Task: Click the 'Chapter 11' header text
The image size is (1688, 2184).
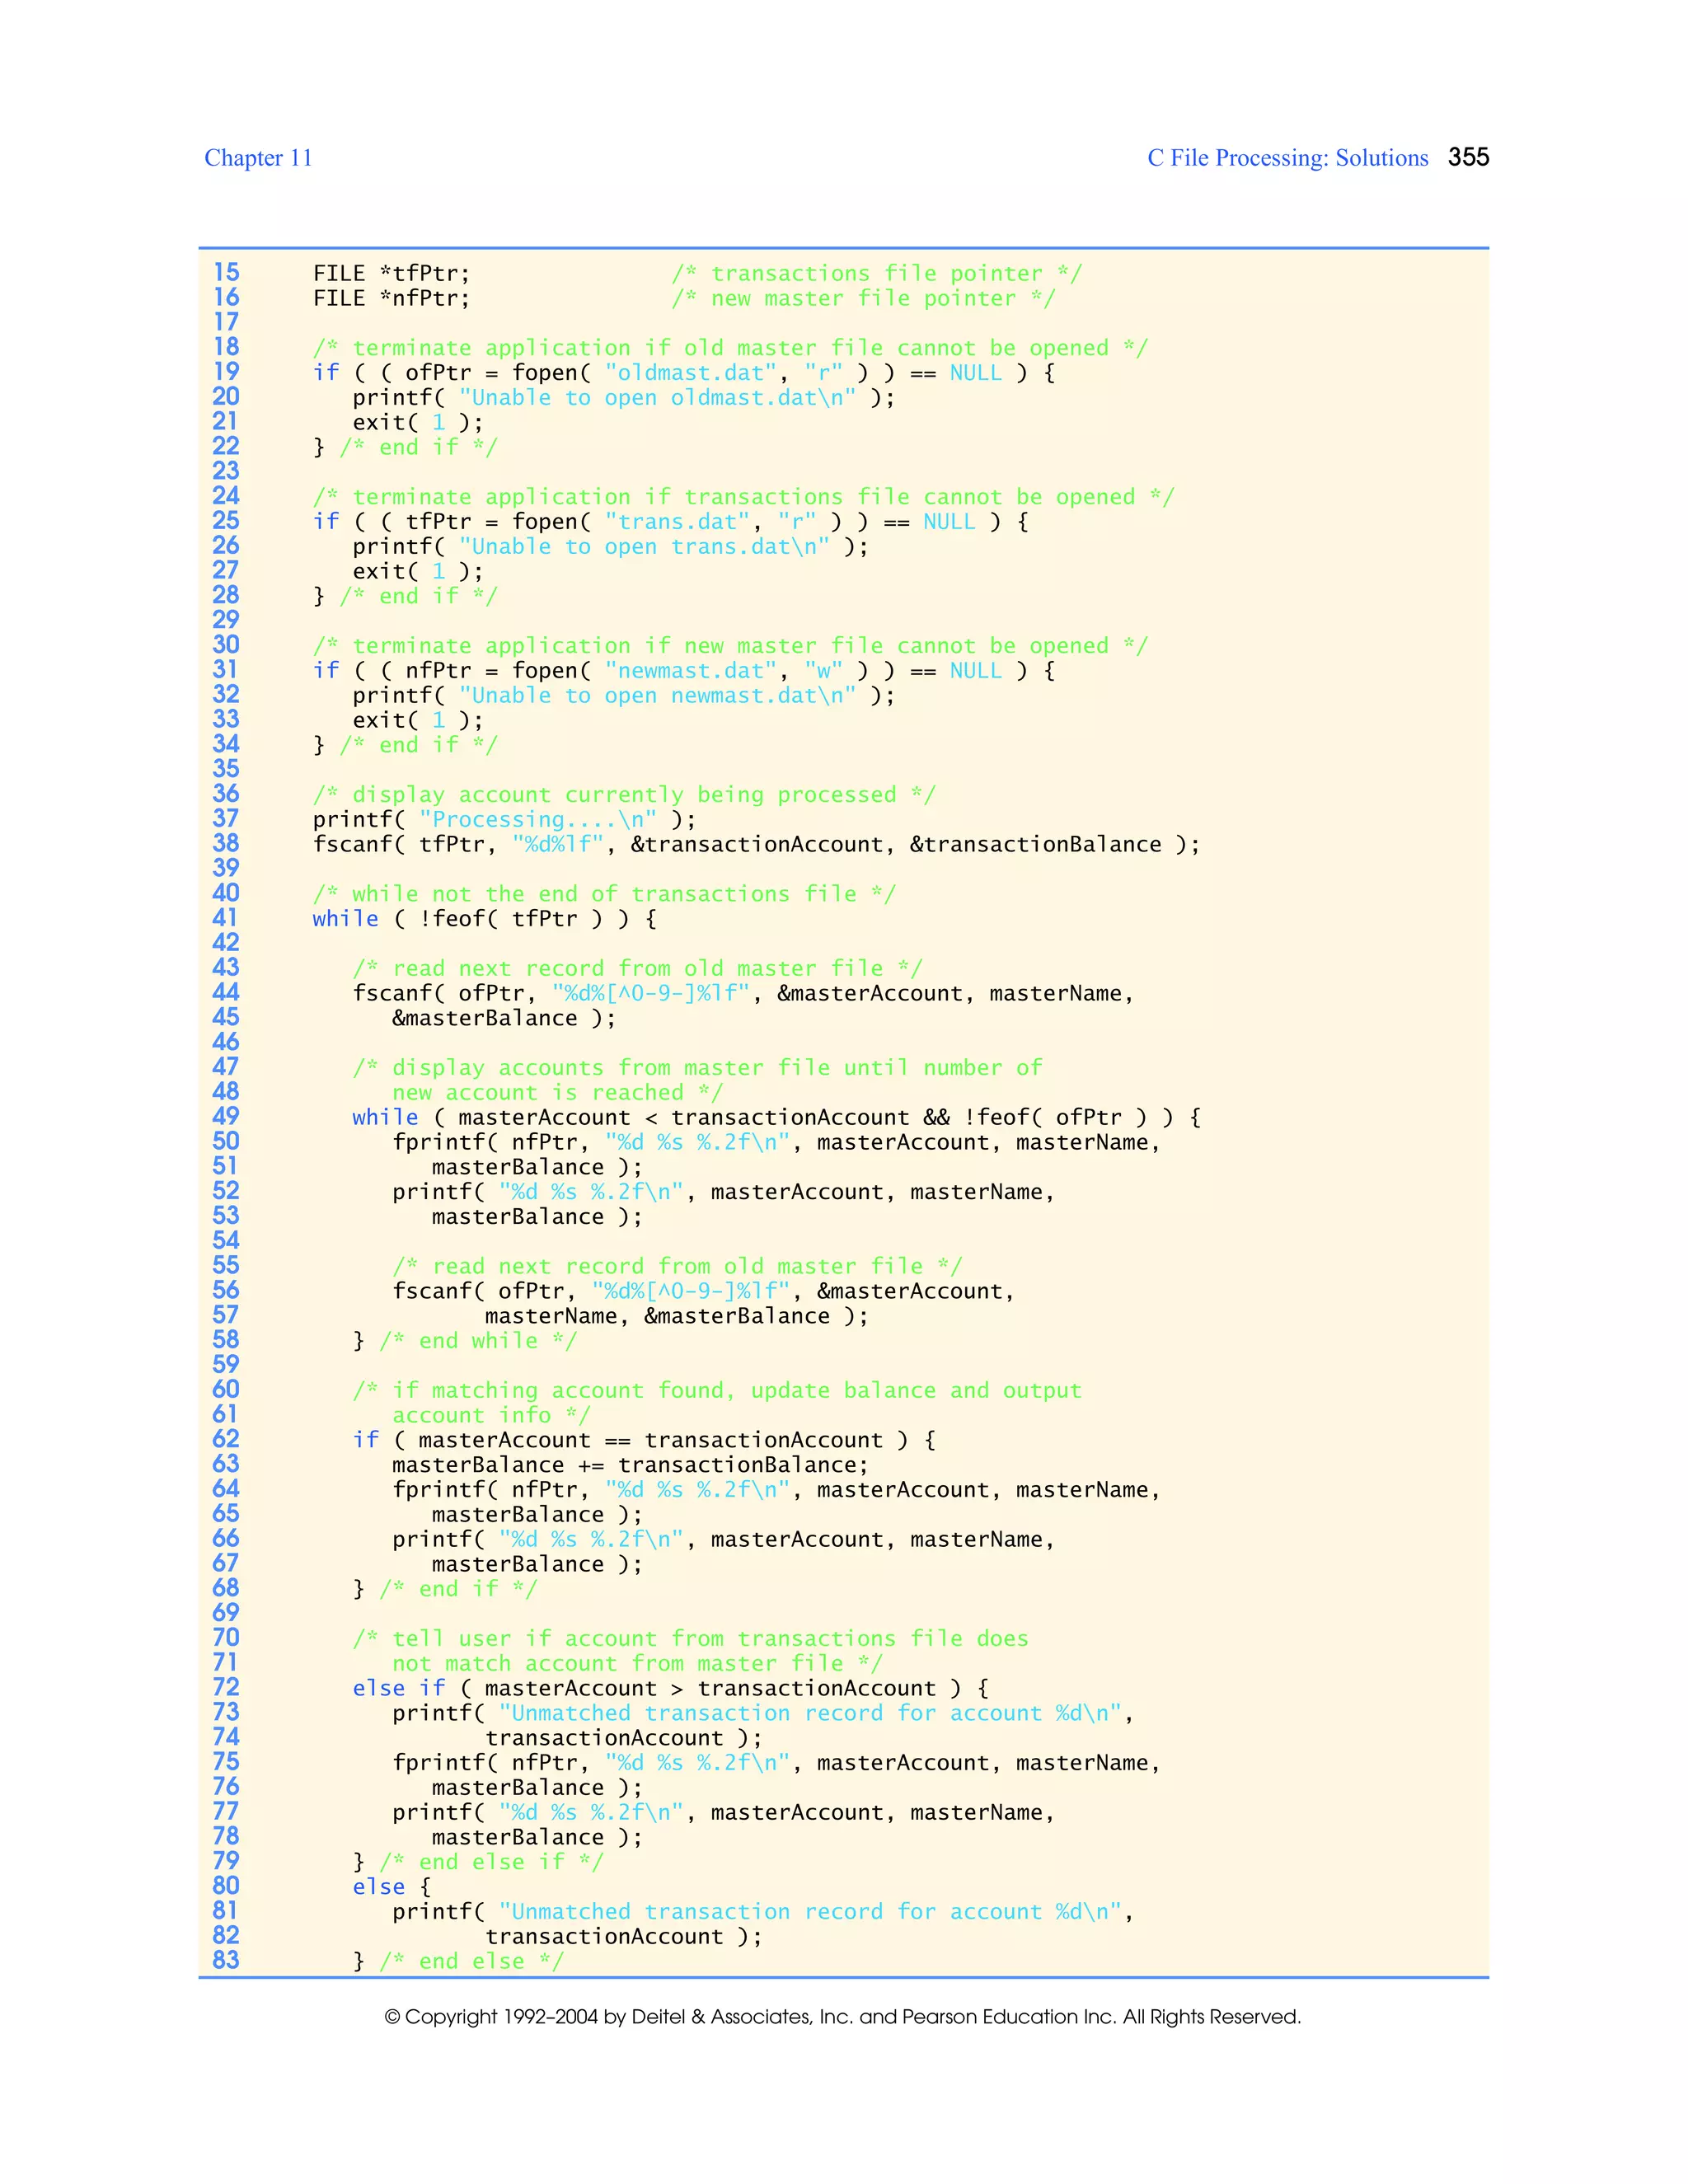Action: [x=258, y=158]
